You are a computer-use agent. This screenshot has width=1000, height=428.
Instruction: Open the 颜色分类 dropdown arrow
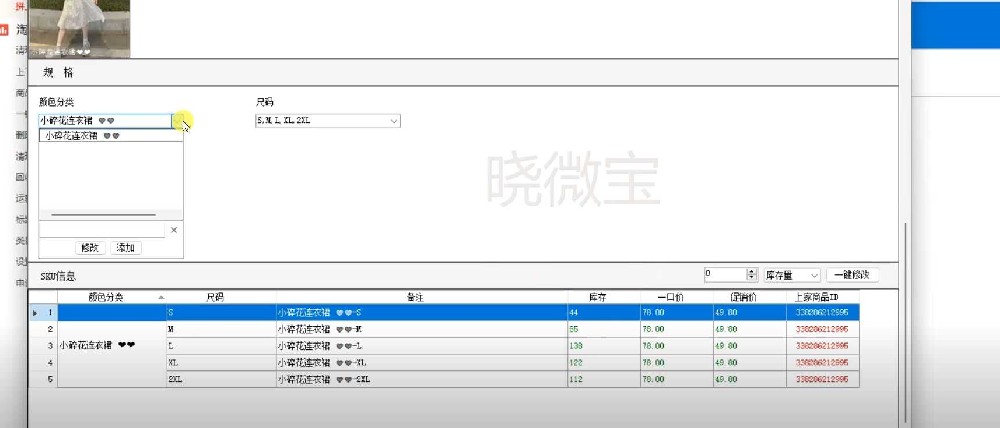[x=178, y=121]
